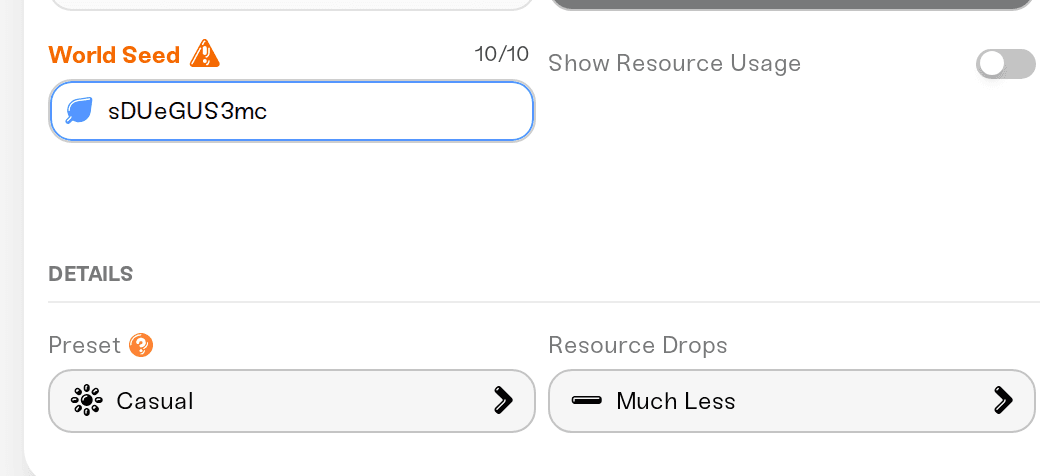The width and height of the screenshot is (1040, 476).
Task: Click the Casual preset sun icon
Action: pos(86,401)
